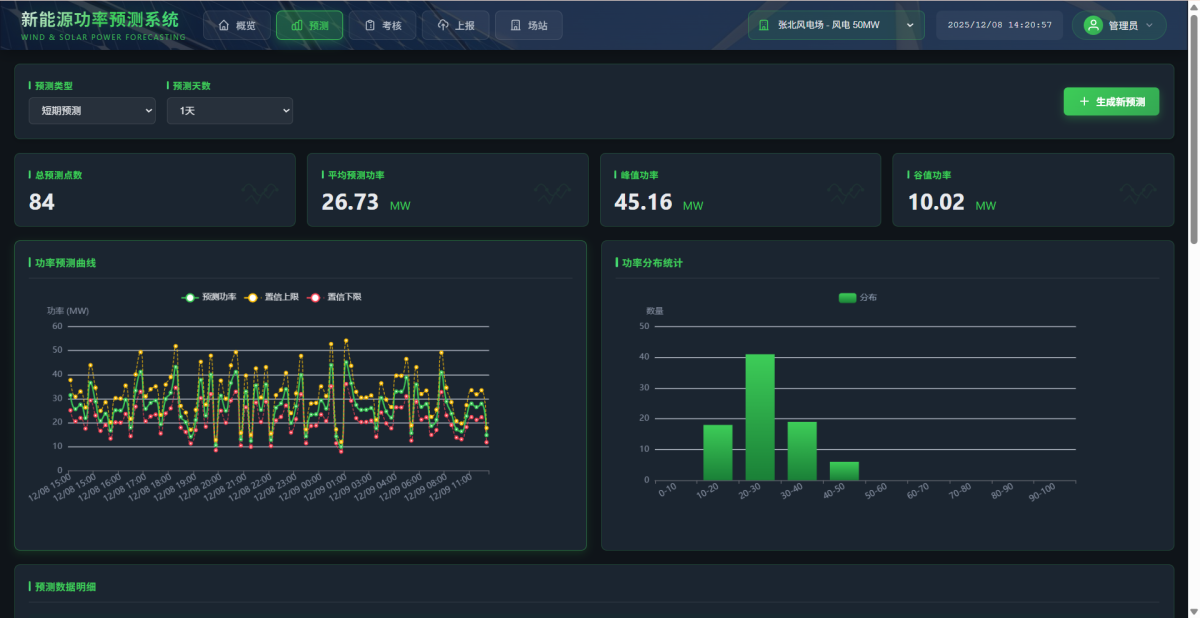Click the clipboard icon in 考核 tab
This screenshot has height=618, width=1200.
pyautogui.click(x=370, y=25)
